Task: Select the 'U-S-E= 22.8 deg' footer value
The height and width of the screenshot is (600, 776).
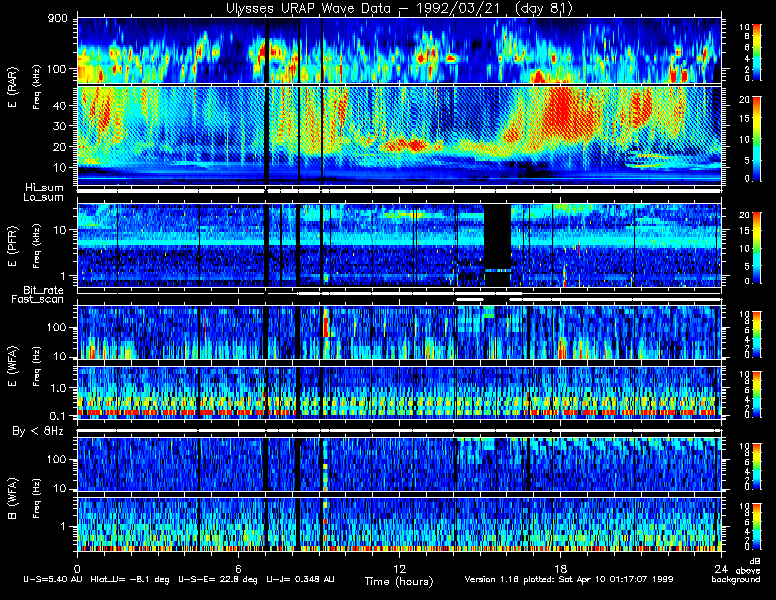Action: pos(218,579)
